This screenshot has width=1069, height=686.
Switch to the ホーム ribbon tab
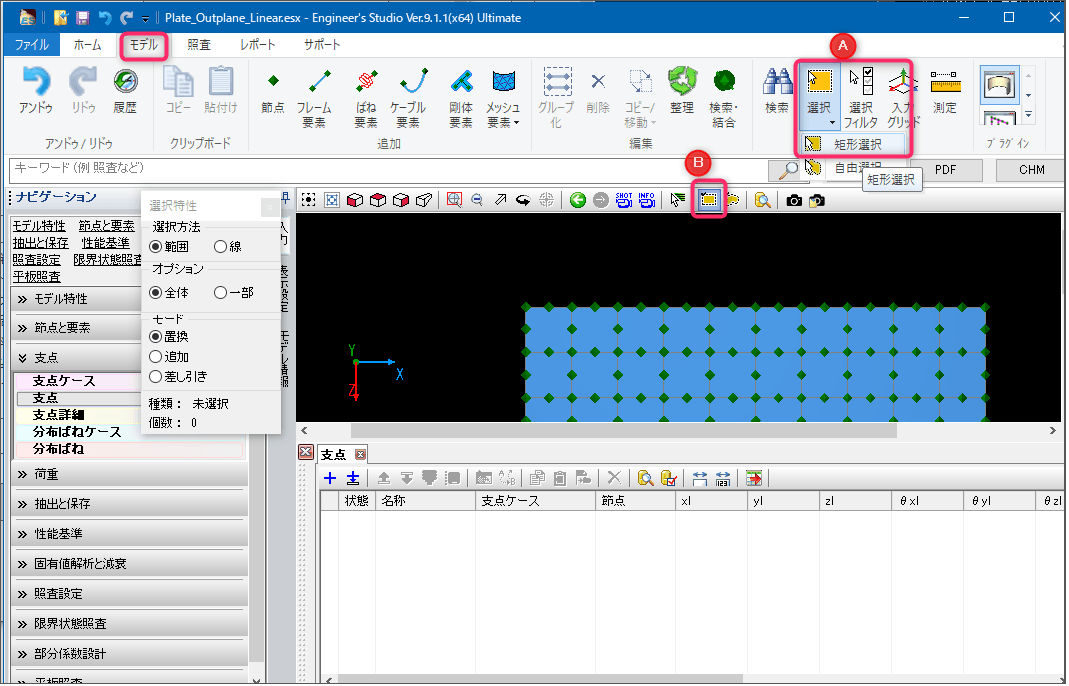pyautogui.click(x=87, y=44)
